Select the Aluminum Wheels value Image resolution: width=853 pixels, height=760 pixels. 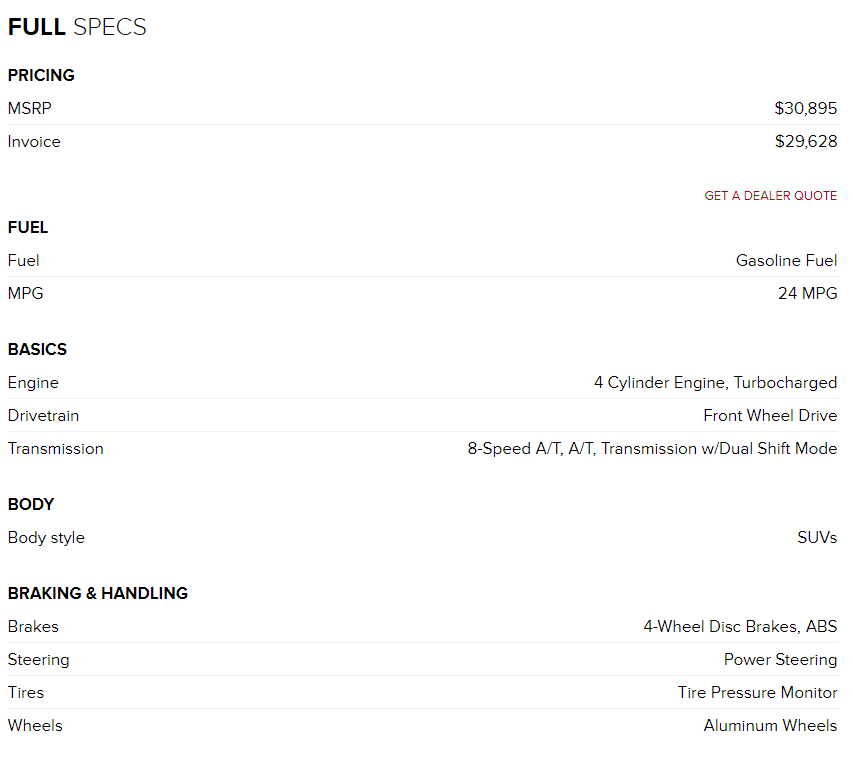tap(770, 725)
